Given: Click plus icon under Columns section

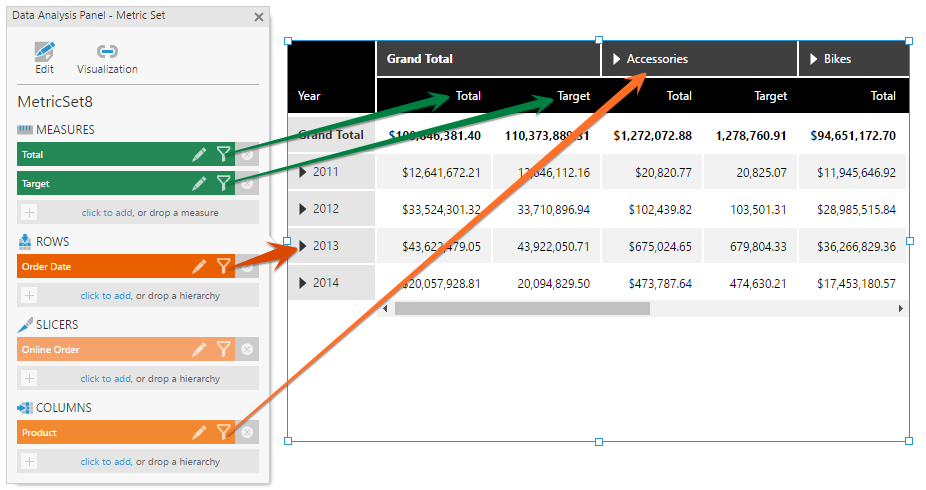Looking at the screenshot, I should pos(29,462).
